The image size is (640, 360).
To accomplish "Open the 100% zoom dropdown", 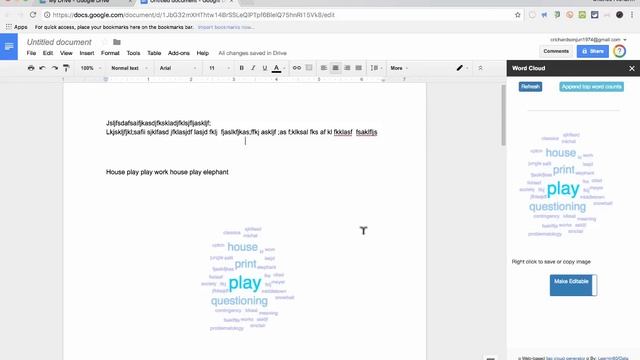I will (x=91, y=68).
